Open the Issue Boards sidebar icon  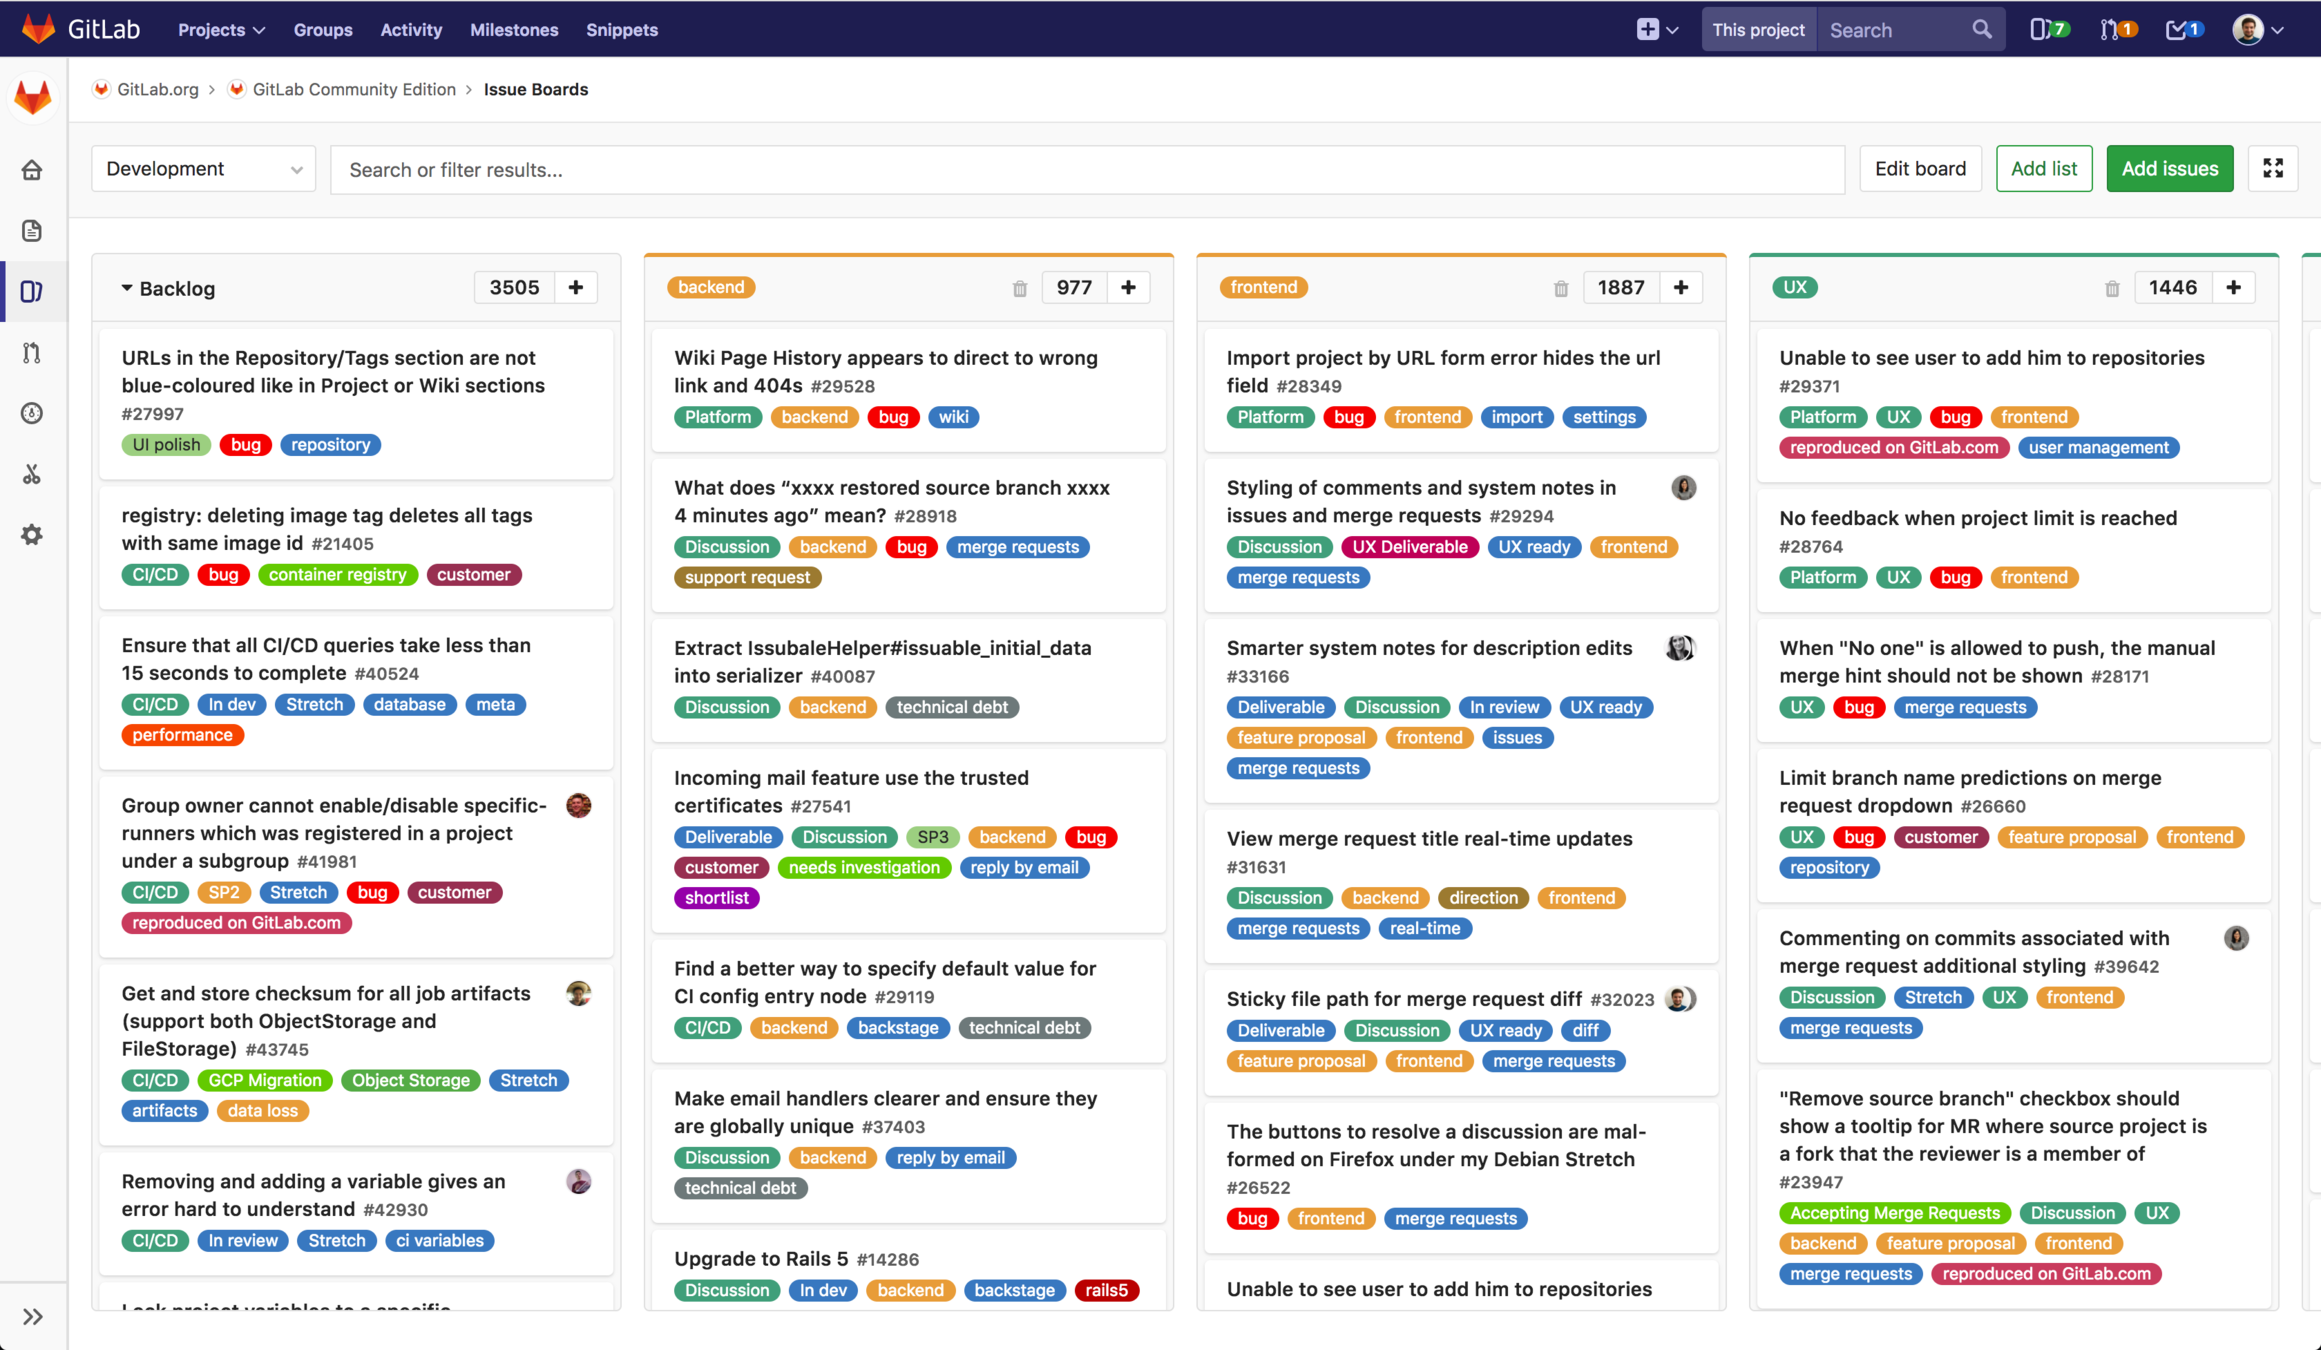tap(32, 292)
